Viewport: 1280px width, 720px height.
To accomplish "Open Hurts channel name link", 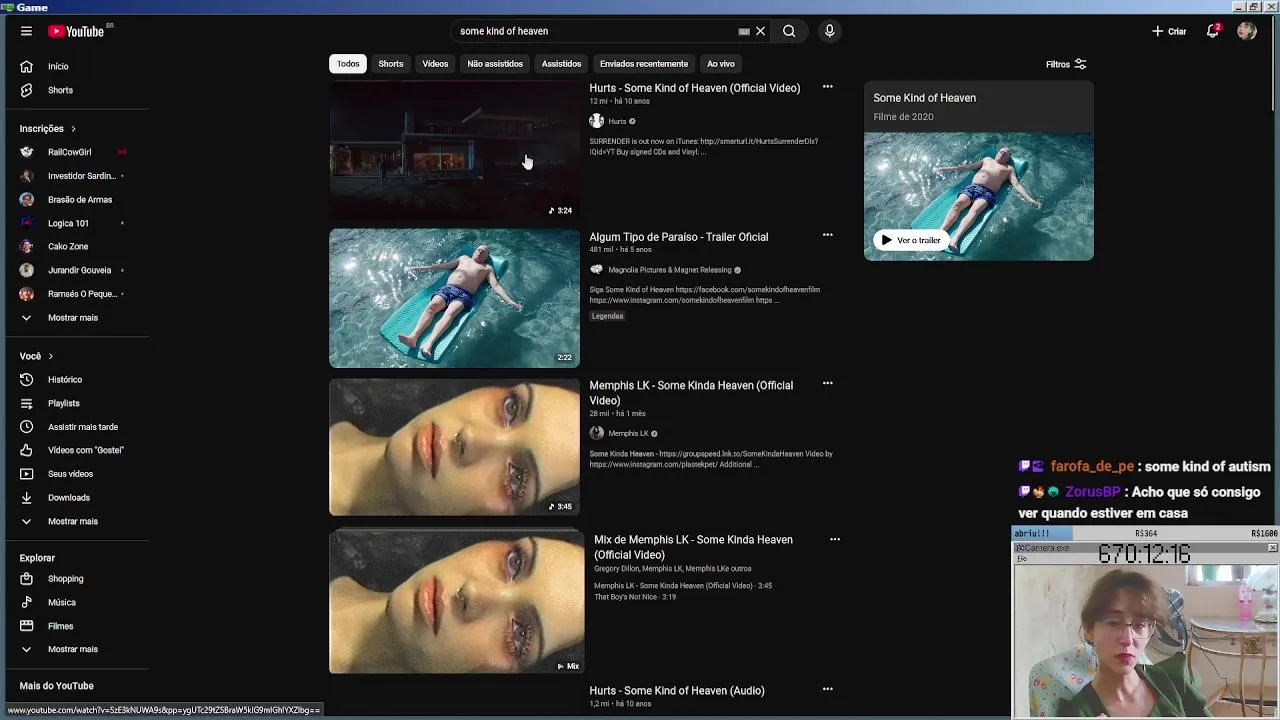I will 617,121.
